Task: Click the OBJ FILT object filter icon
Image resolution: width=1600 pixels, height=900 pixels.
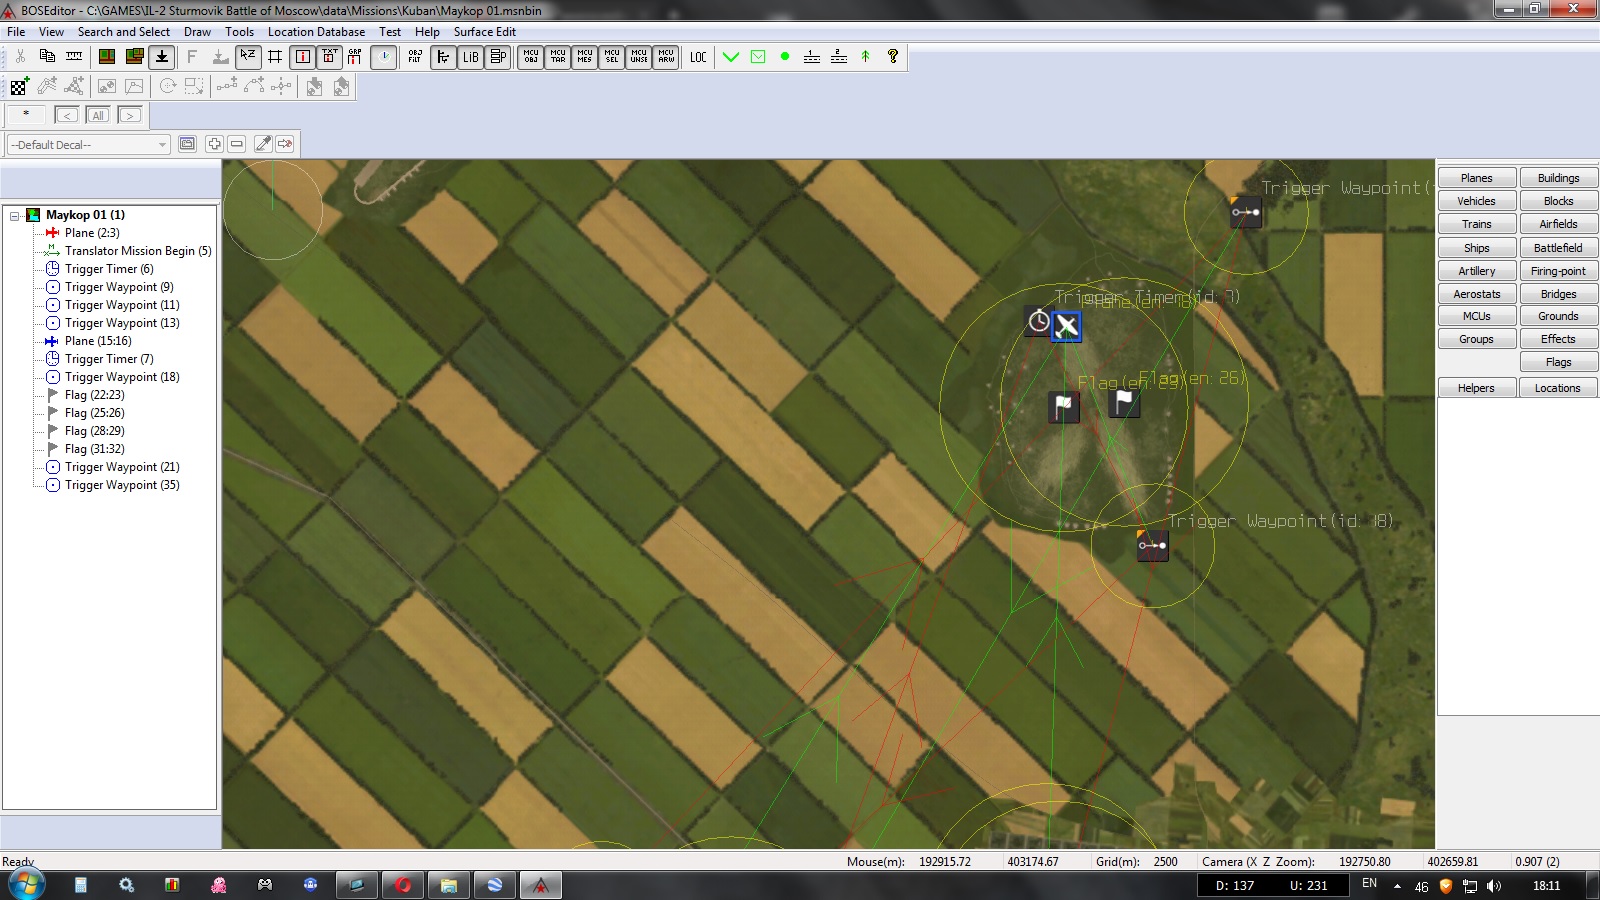Action: [415, 57]
